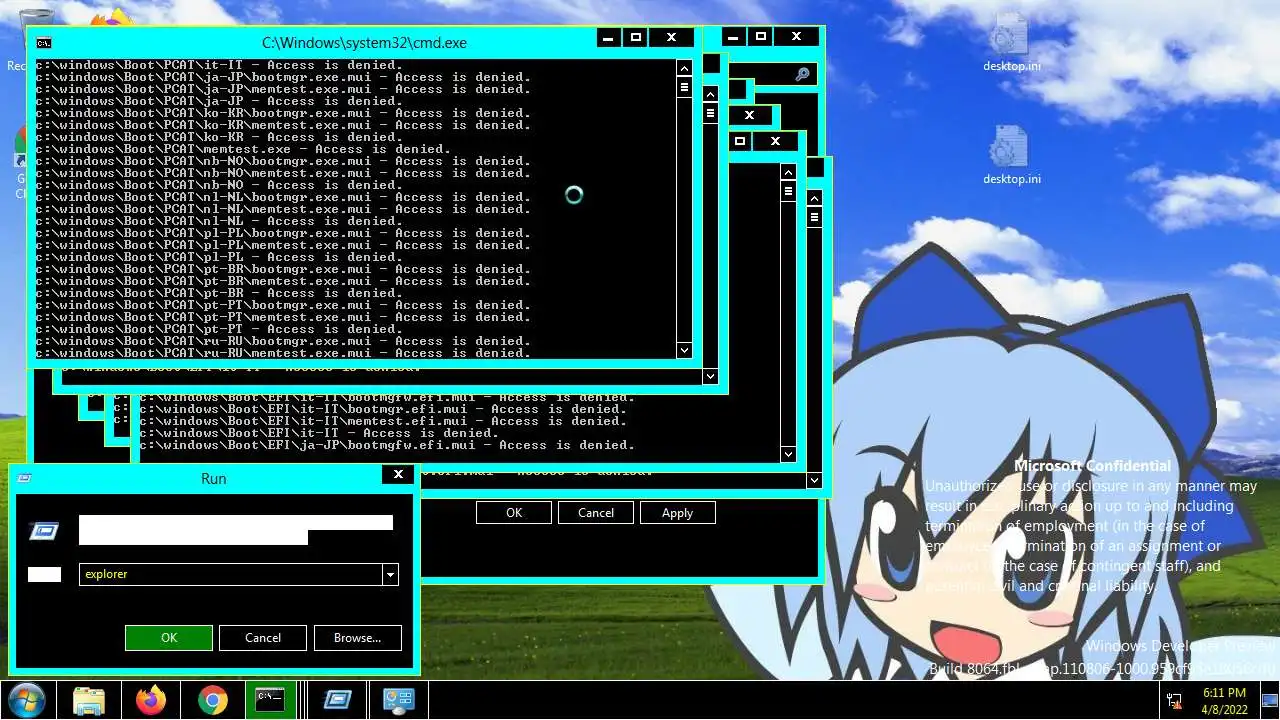
Task: Open the Personalization taskbar button
Action: point(399,700)
